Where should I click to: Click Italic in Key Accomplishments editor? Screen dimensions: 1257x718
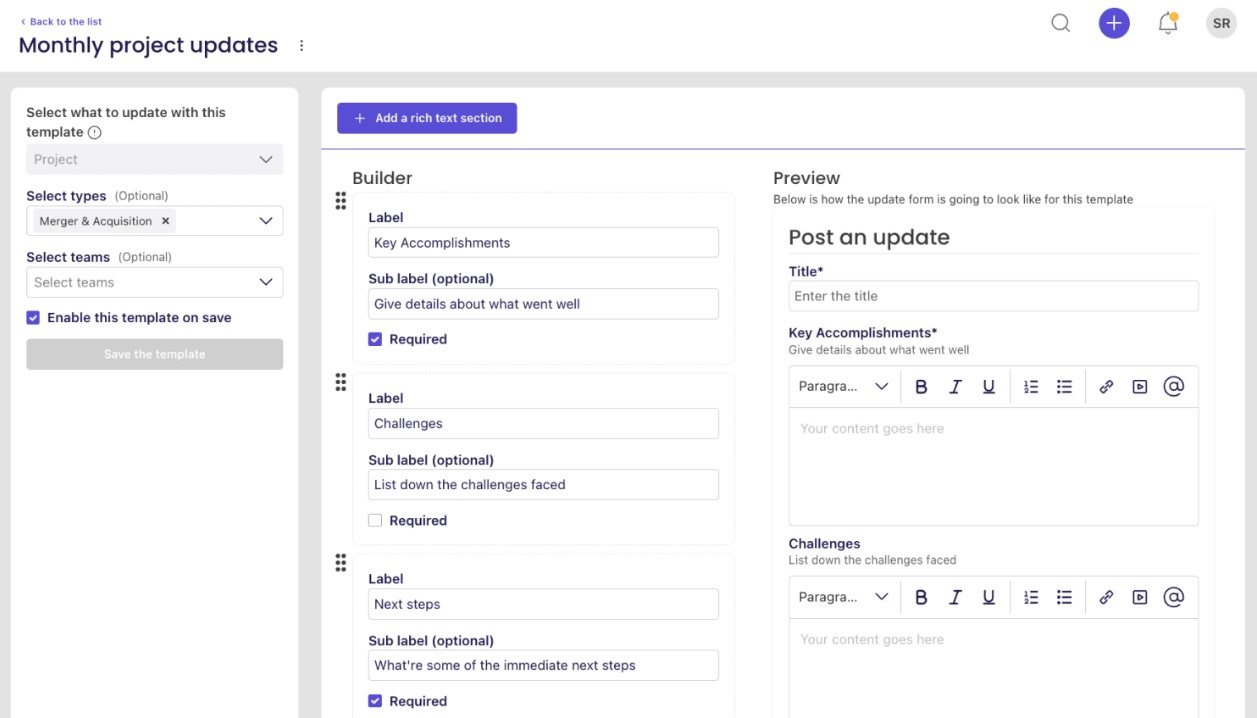[x=955, y=387]
